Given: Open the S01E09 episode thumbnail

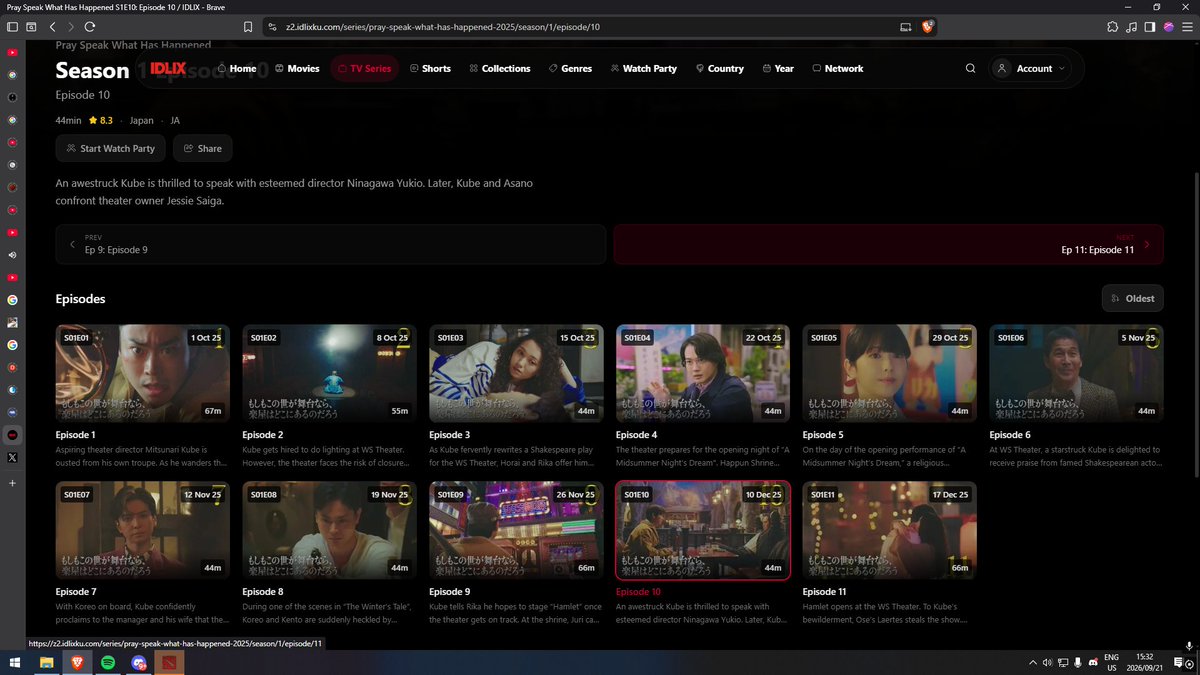Looking at the screenshot, I should [x=516, y=530].
